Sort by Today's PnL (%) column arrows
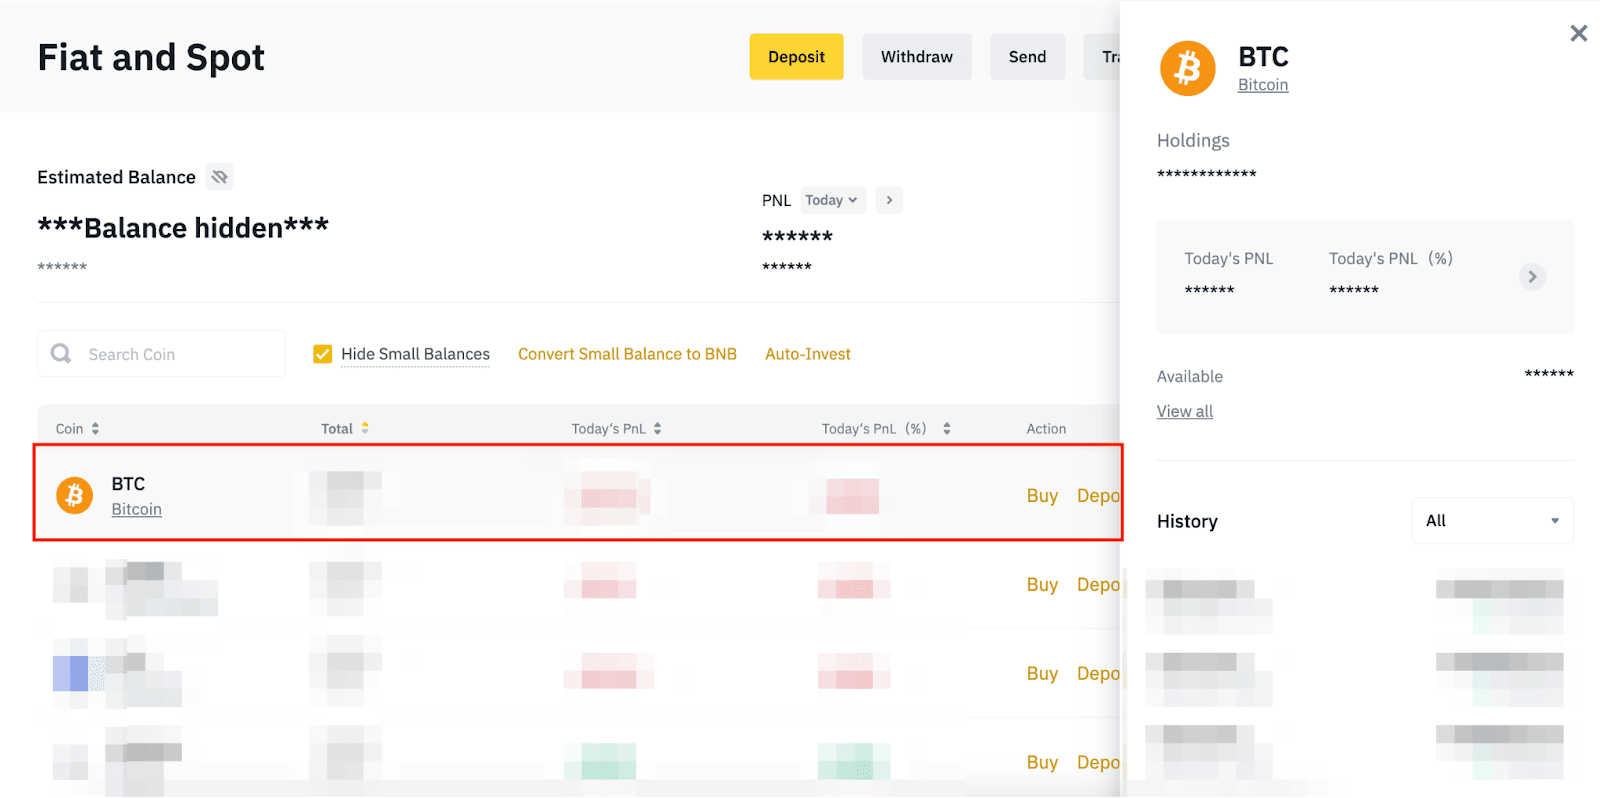 point(946,428)
